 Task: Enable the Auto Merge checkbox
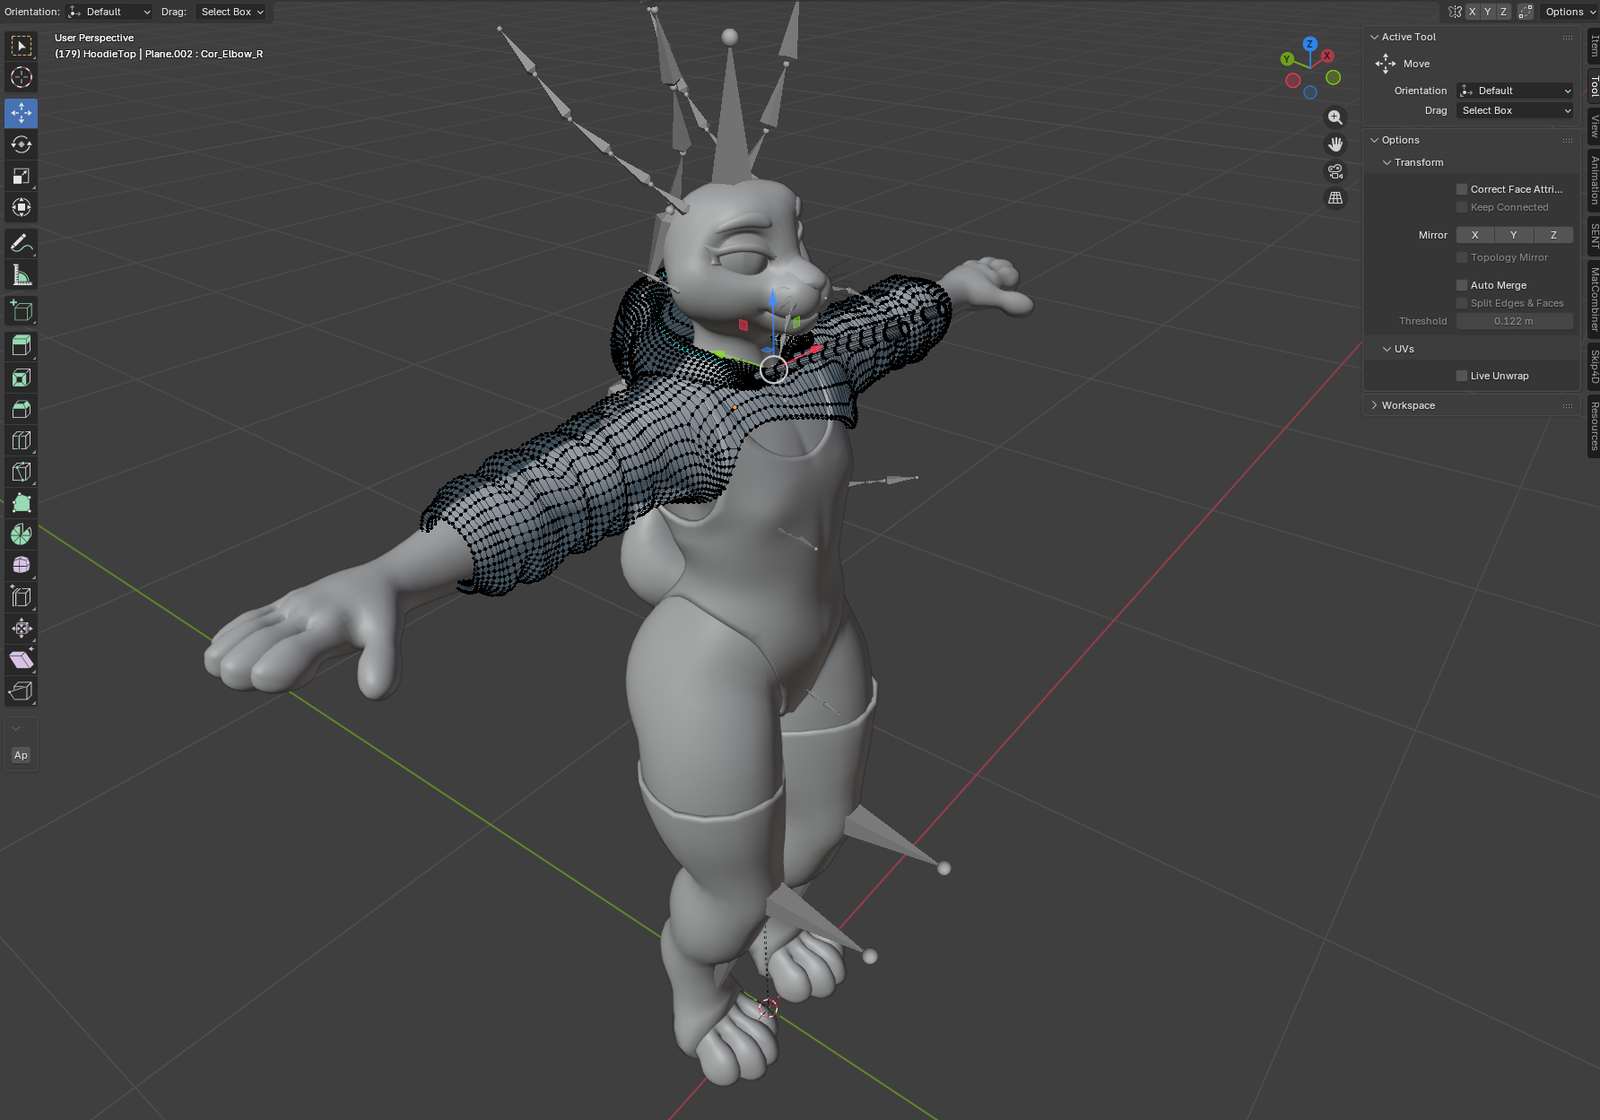pos(1462,285)
